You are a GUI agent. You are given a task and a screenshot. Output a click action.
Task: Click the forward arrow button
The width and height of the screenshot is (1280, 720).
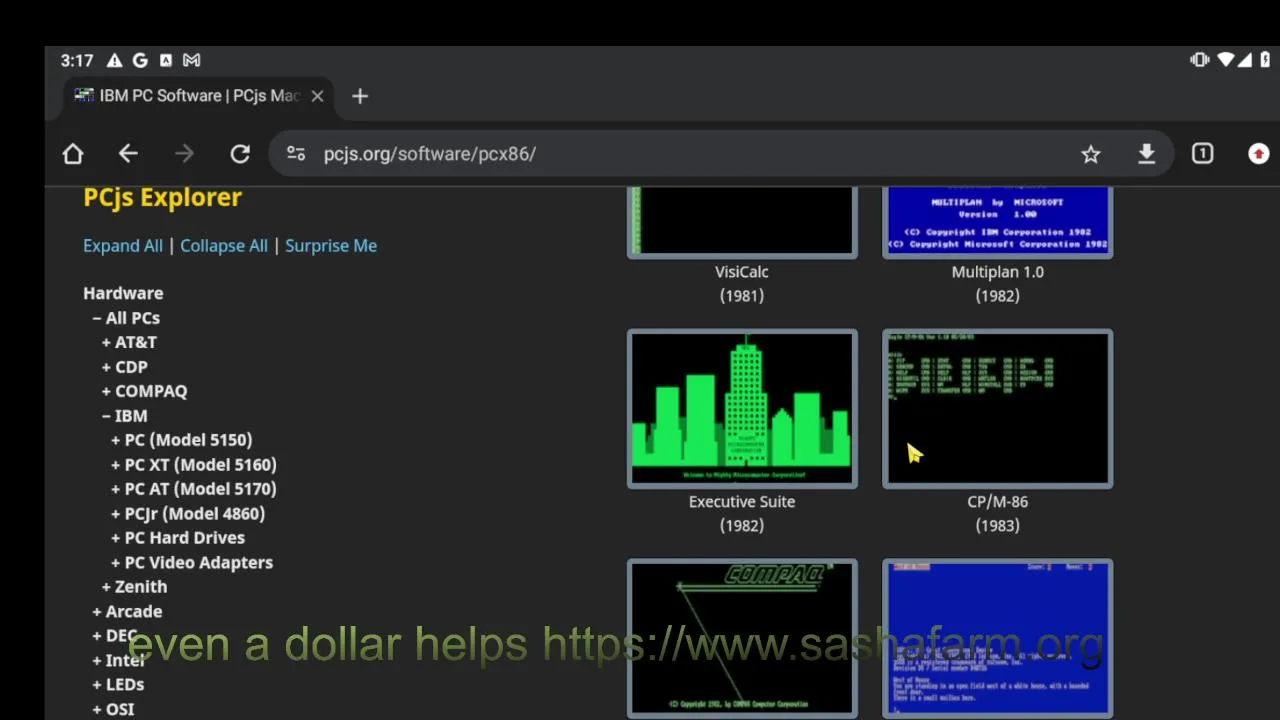click(x=184, y=154)
